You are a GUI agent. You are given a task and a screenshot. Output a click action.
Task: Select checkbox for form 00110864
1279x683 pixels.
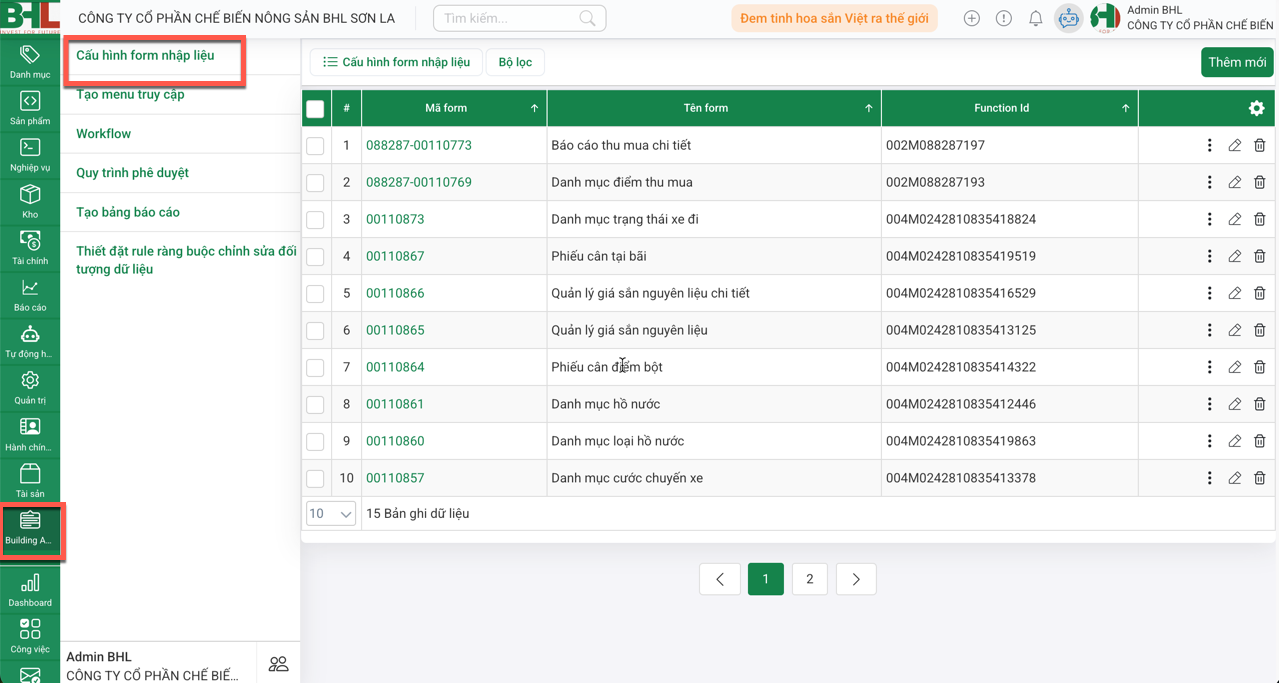(x=315, y=367)
